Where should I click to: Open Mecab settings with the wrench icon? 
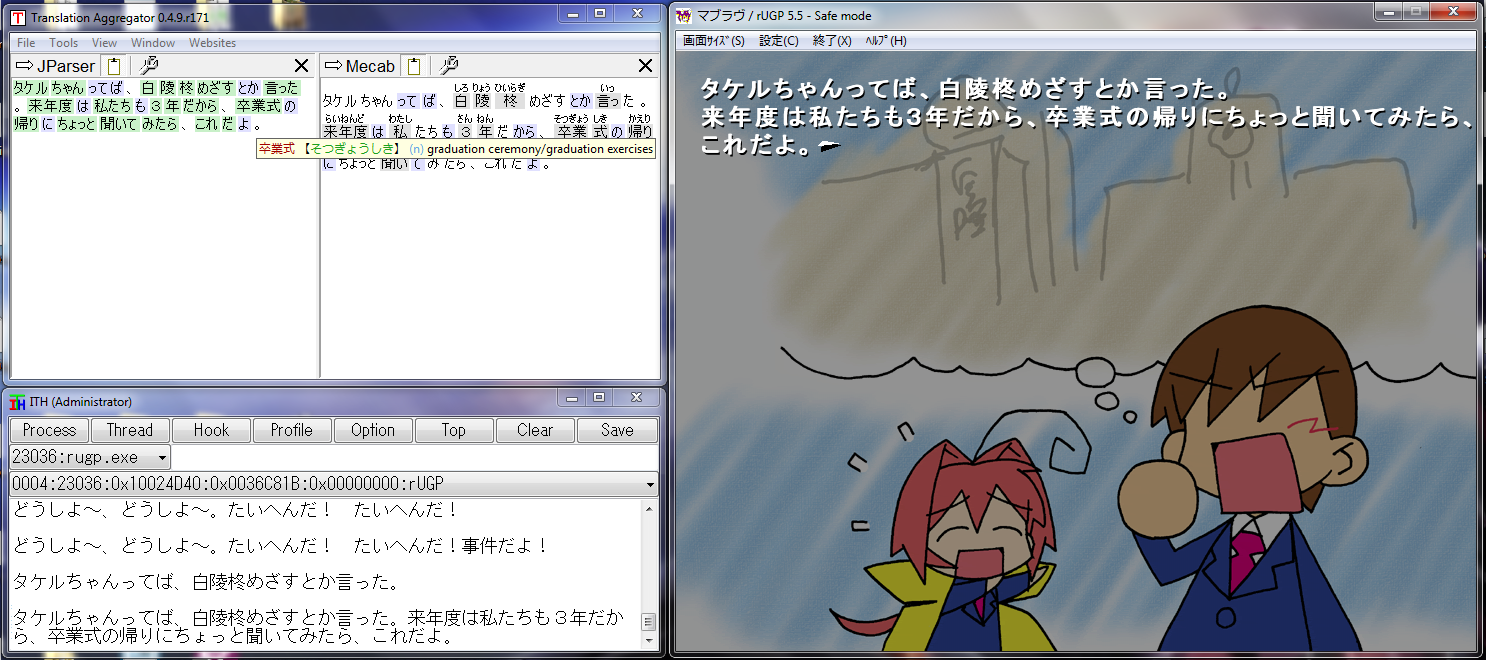(x=448, y=66)
